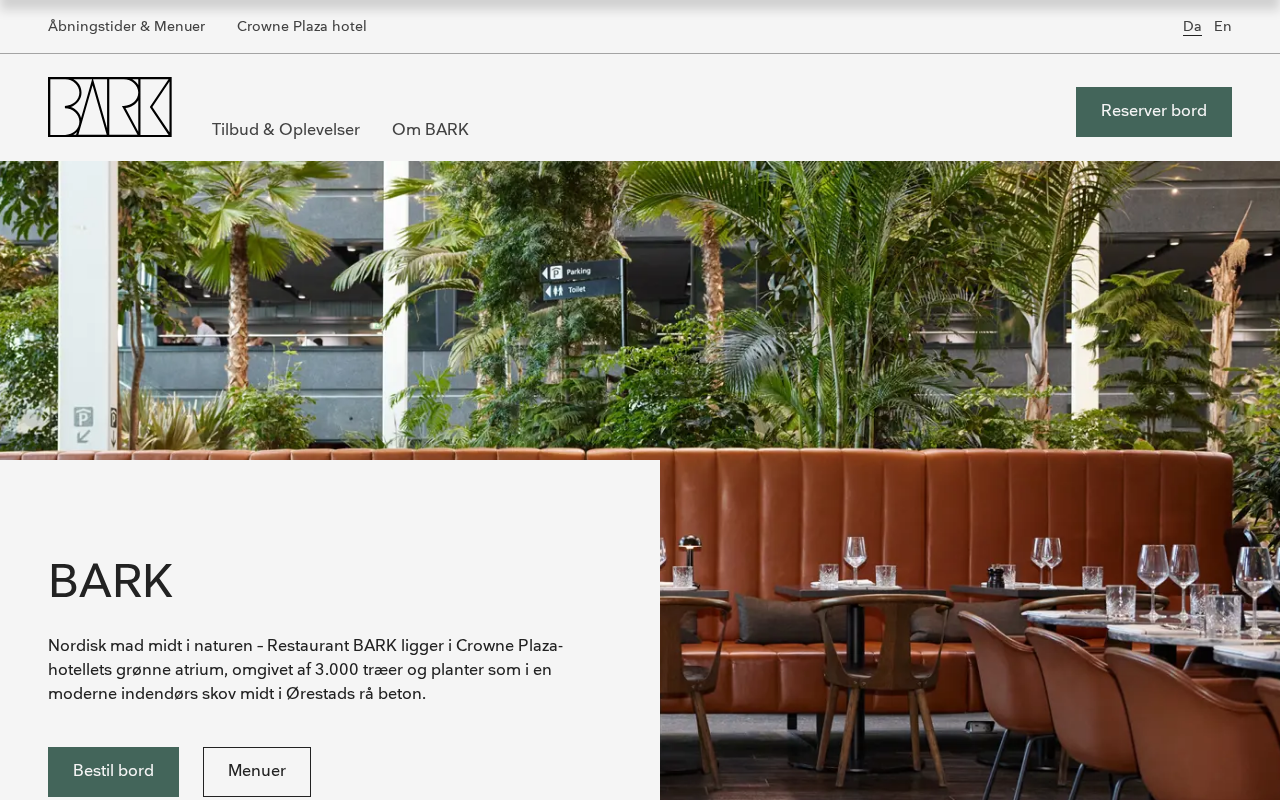Click the P symbol on white pillar
The width and height of the screenshot is (1280, 800).
click(83, 416)
